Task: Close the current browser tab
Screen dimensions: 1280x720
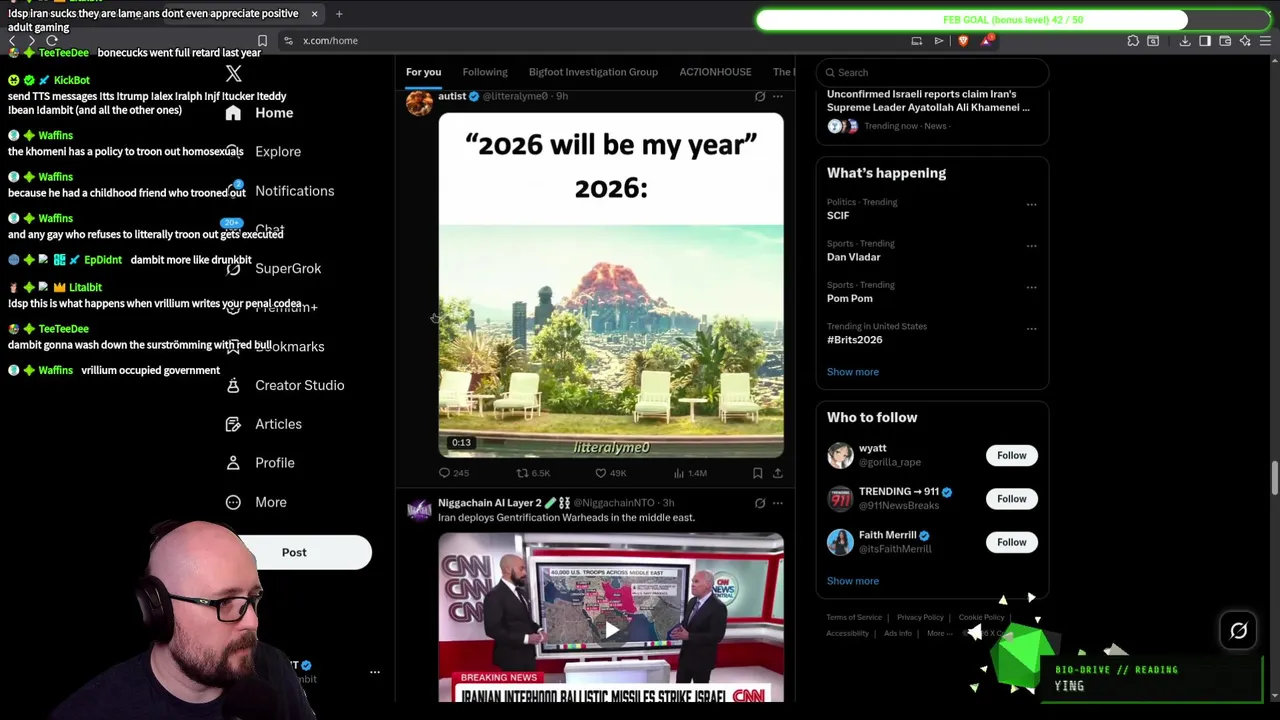Action: click(314, 14)
